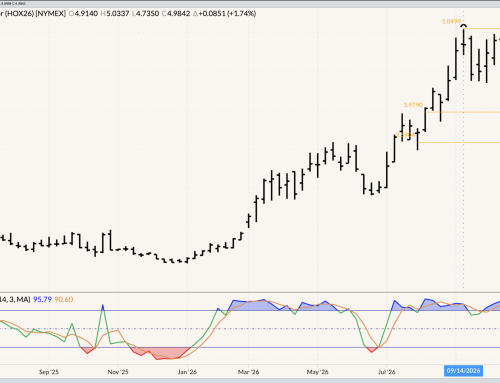Click the 09/14/2026 date marker
This screenshot has height=383, width=500.
point(463,371)
